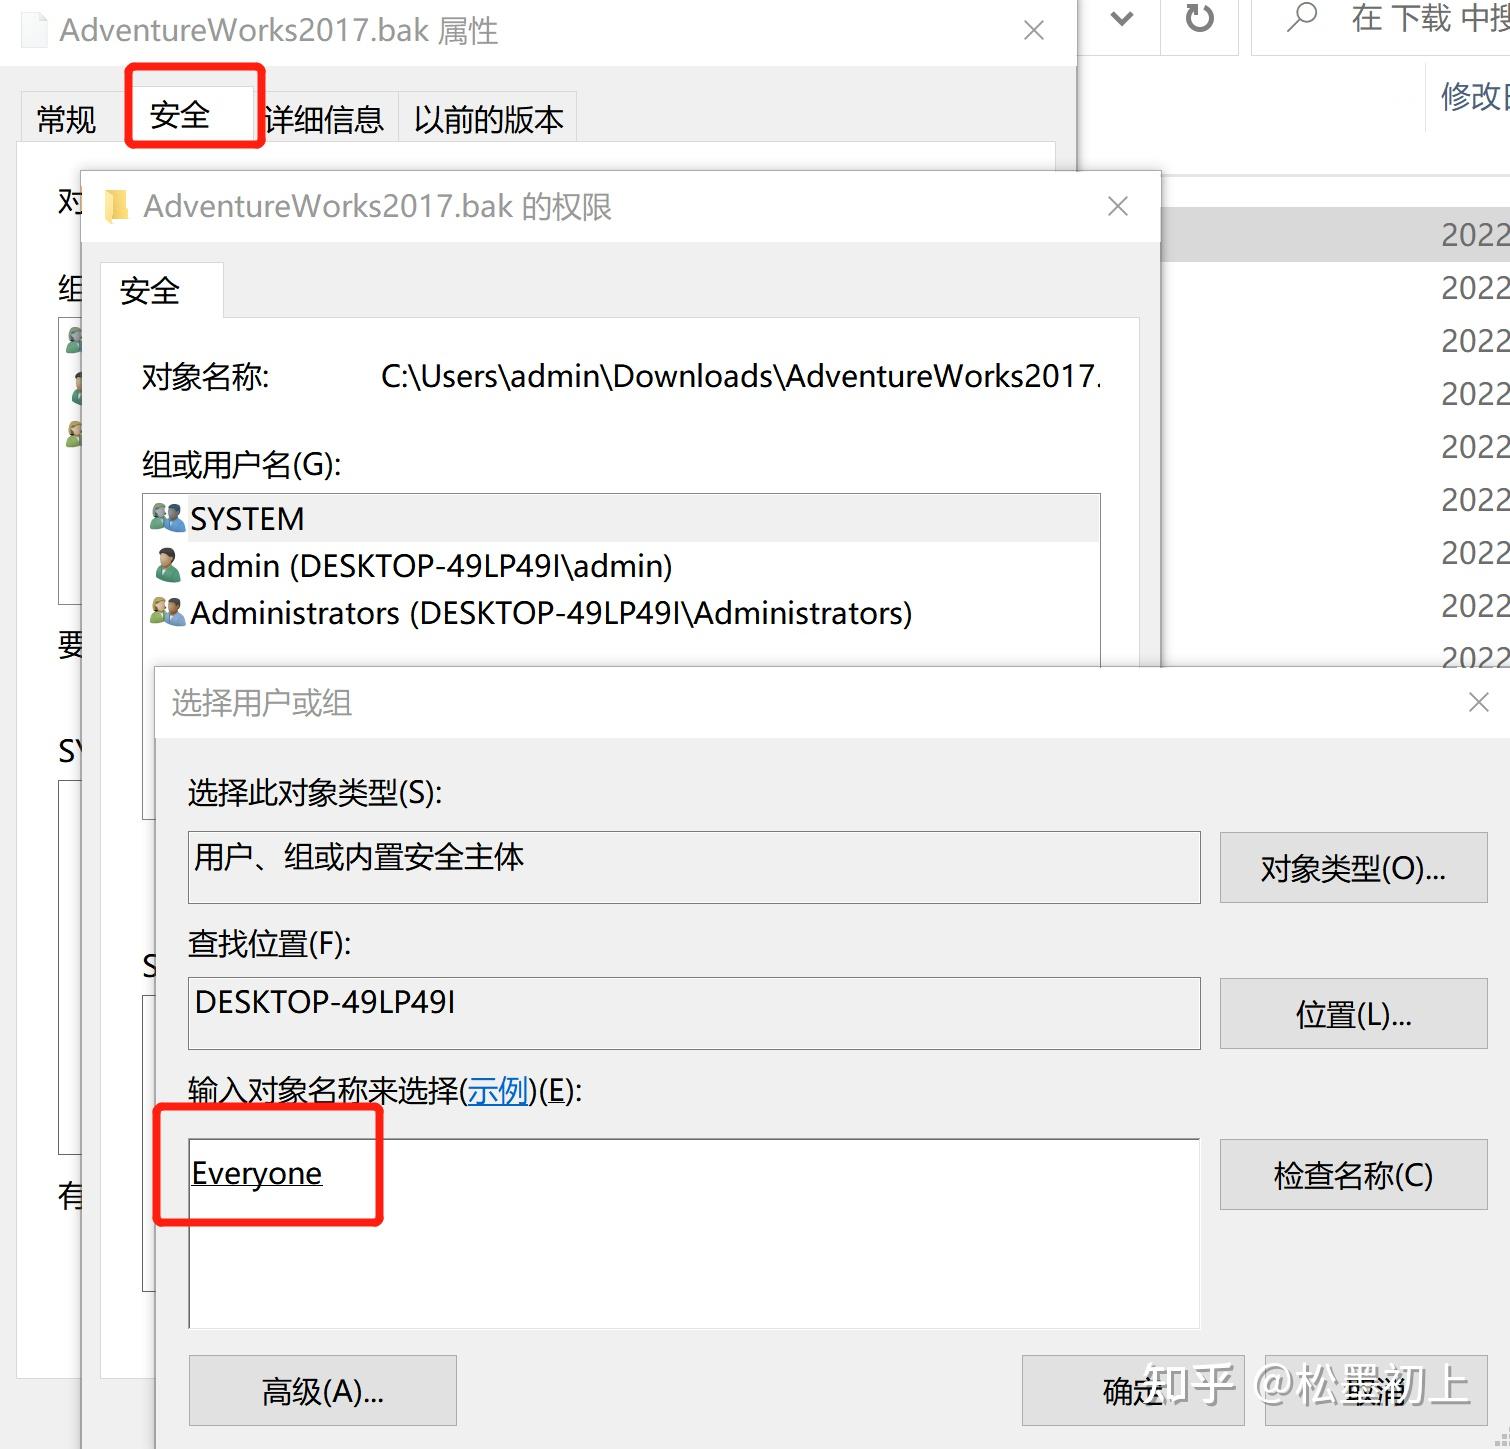
Task: Open the 对象类型(O)... dialog
Action: [x=1353, y=868]
